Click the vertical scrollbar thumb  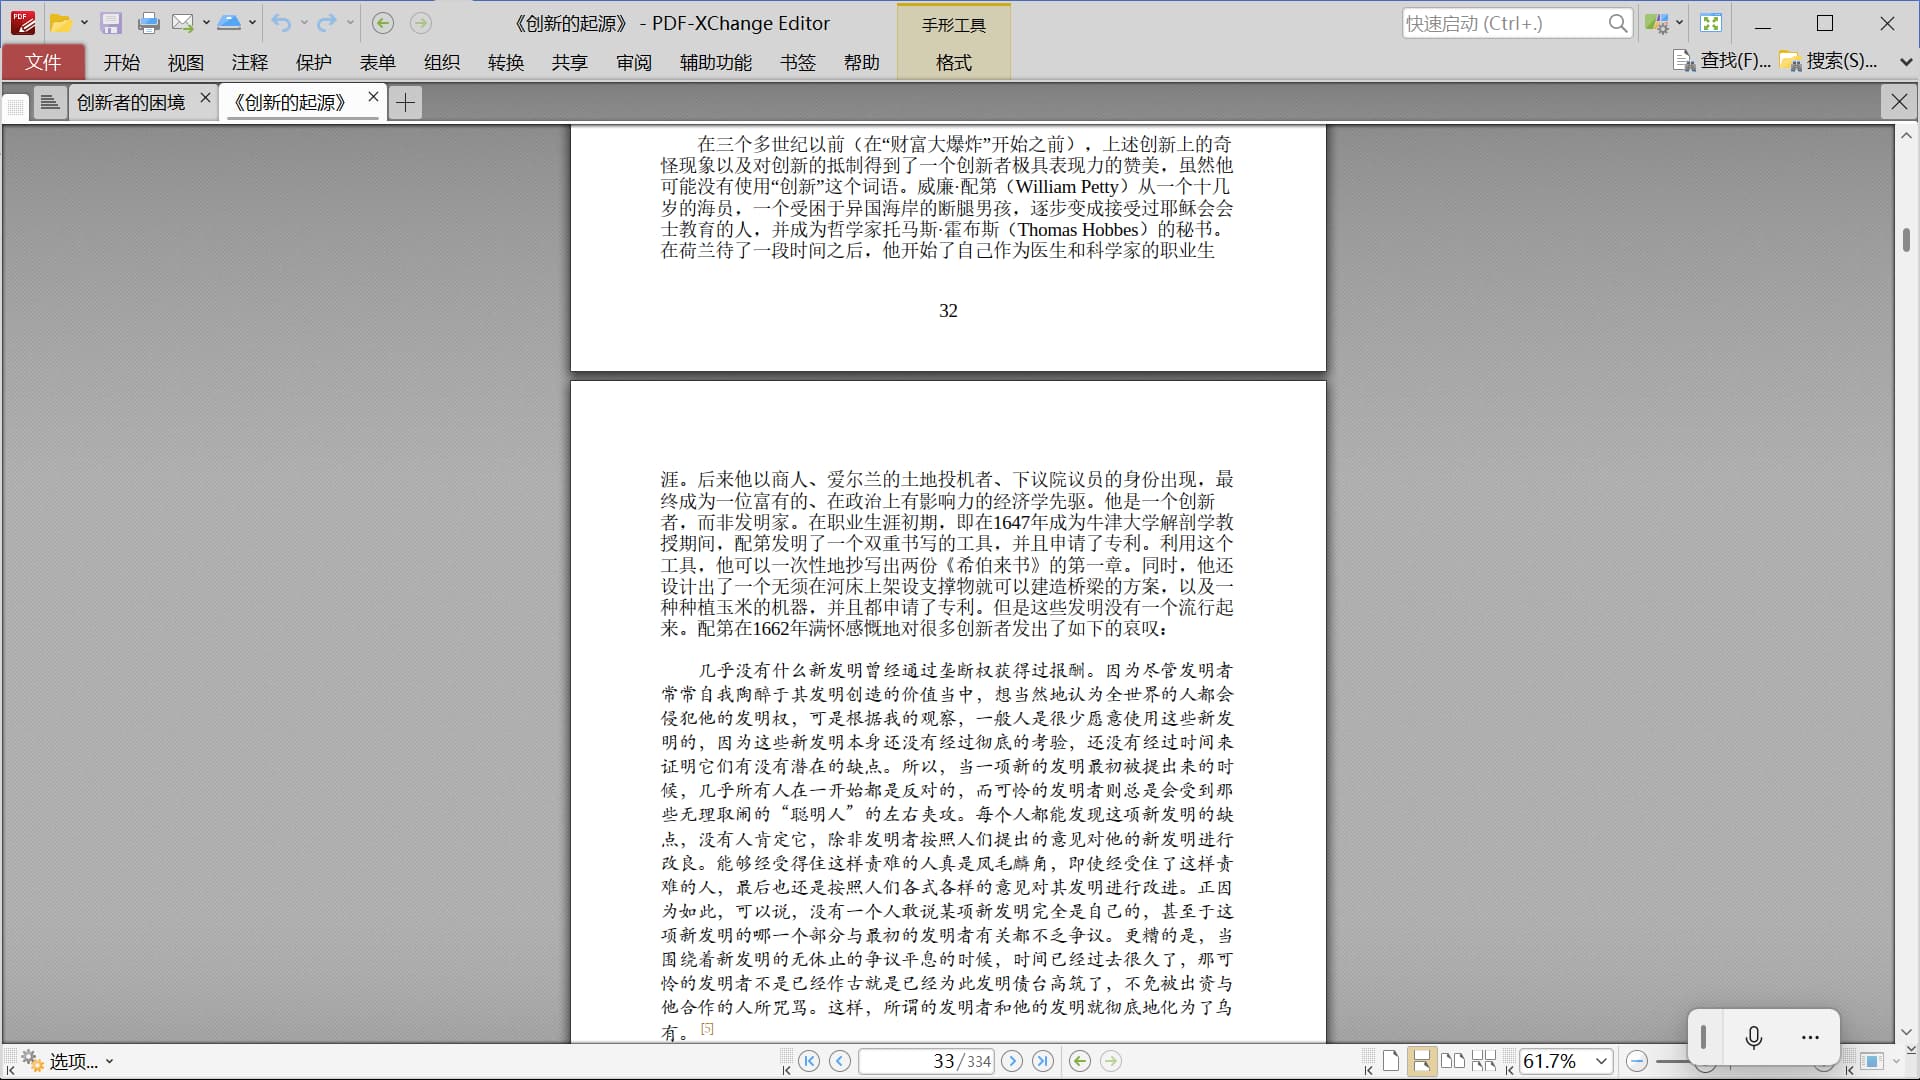[x=1906, y=240]
